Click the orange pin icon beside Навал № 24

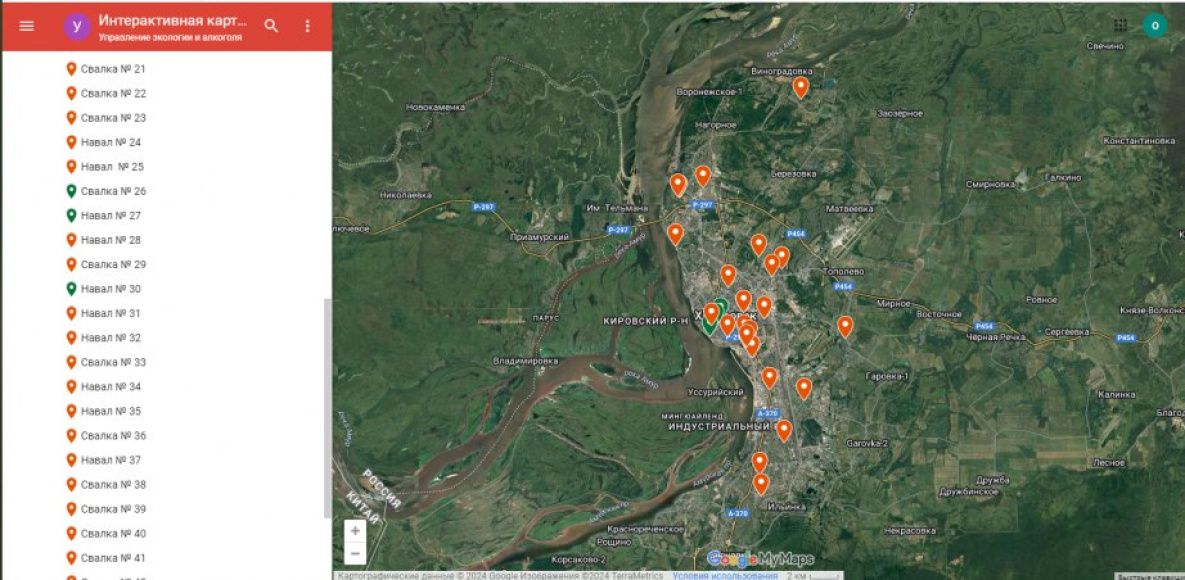[x=71, y=142]
